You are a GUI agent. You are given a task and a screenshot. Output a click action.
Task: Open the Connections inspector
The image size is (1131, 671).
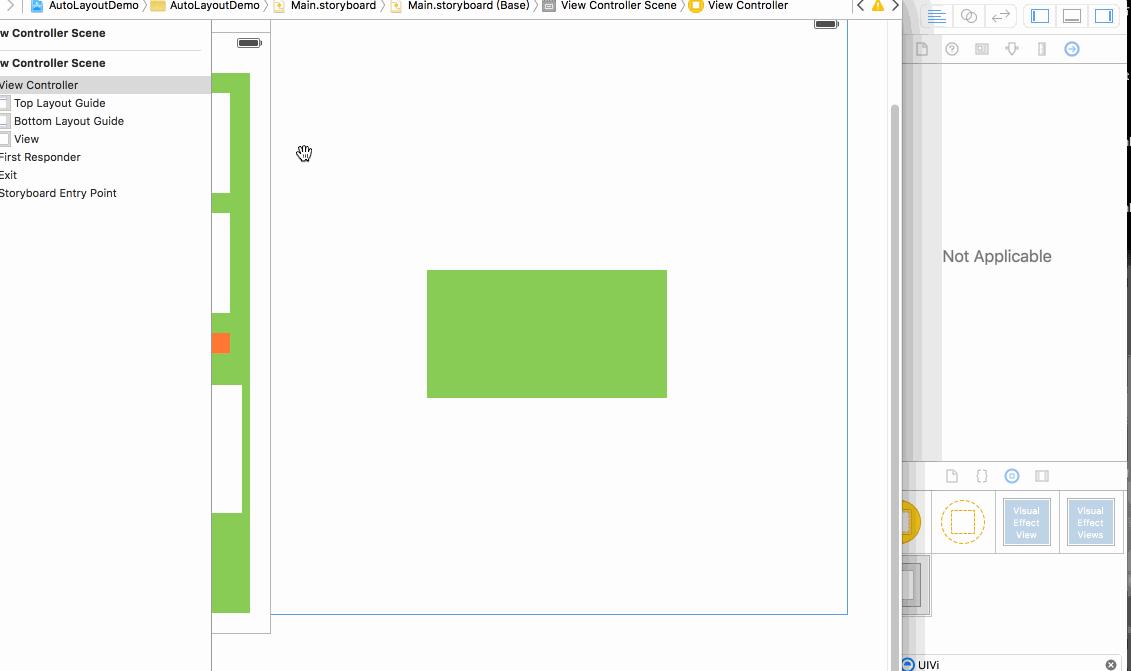(x=1072, y=49)
